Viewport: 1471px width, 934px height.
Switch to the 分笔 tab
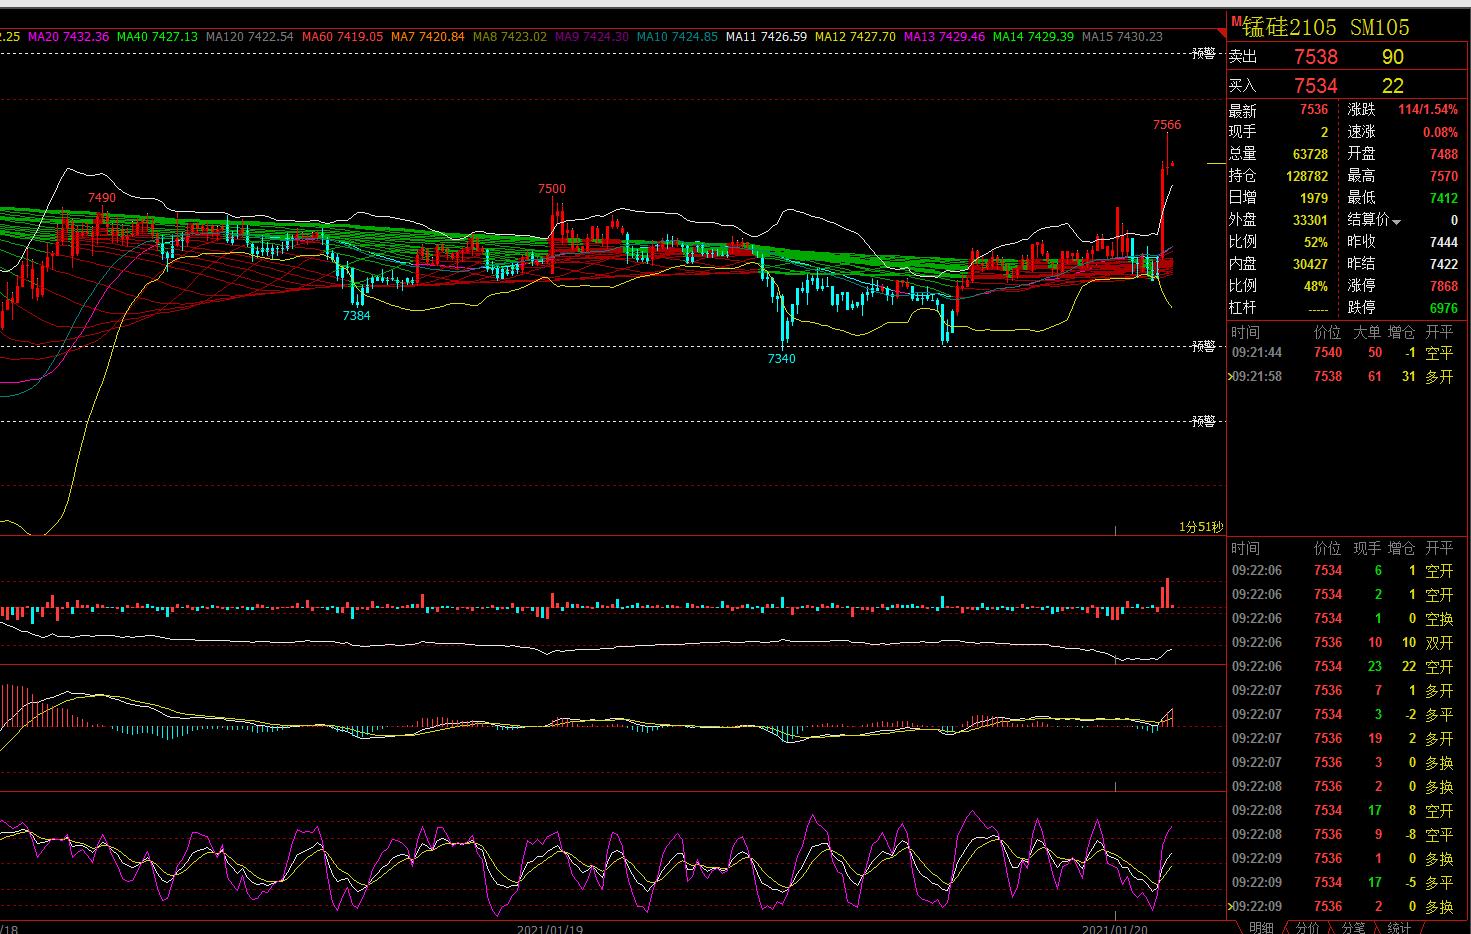pos(1353,928)
